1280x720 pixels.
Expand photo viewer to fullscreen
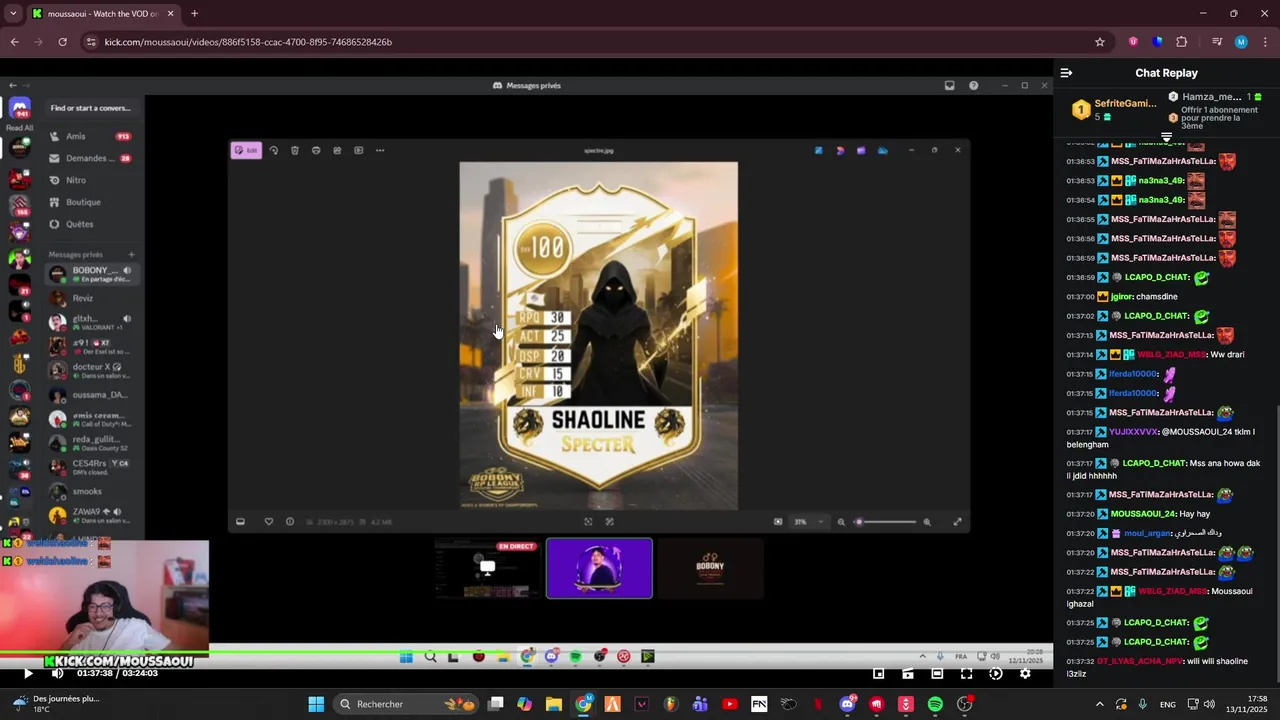957,522
